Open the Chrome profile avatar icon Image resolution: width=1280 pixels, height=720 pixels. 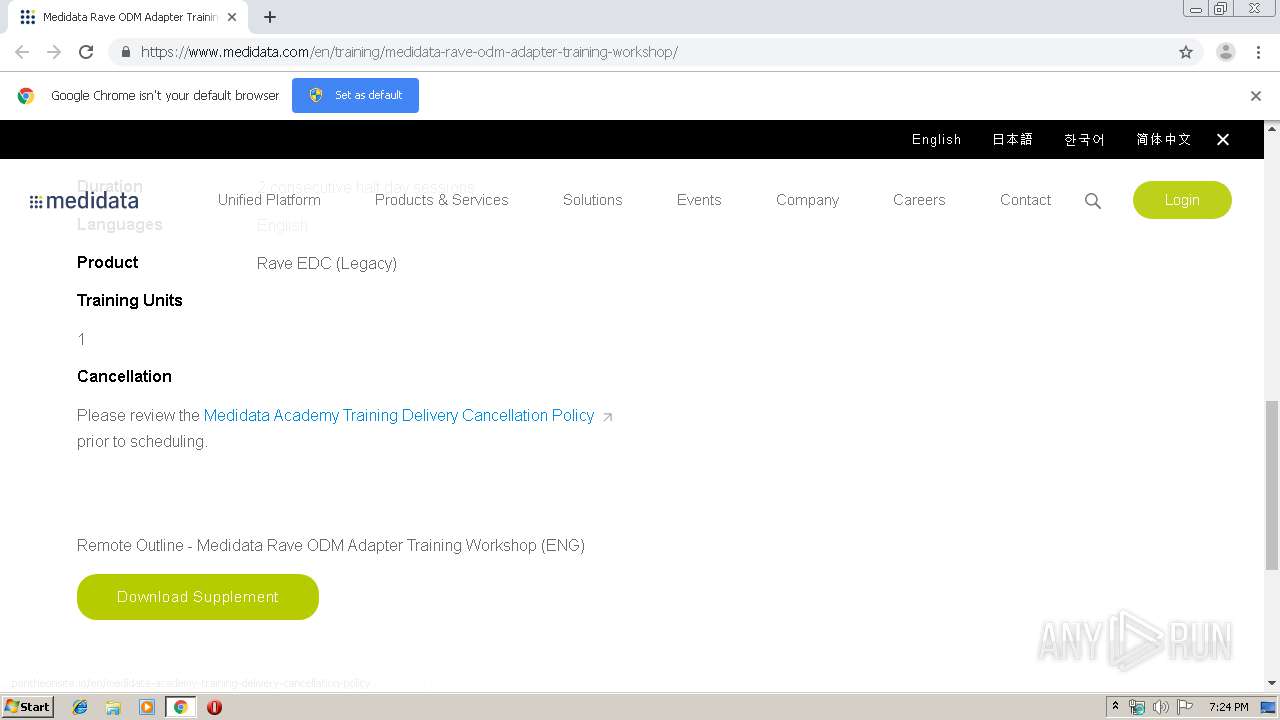click(1226, 52)
